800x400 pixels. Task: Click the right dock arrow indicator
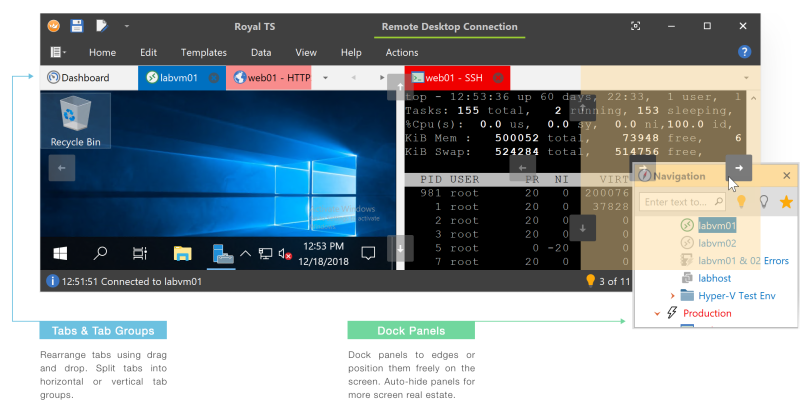[737, 167]
